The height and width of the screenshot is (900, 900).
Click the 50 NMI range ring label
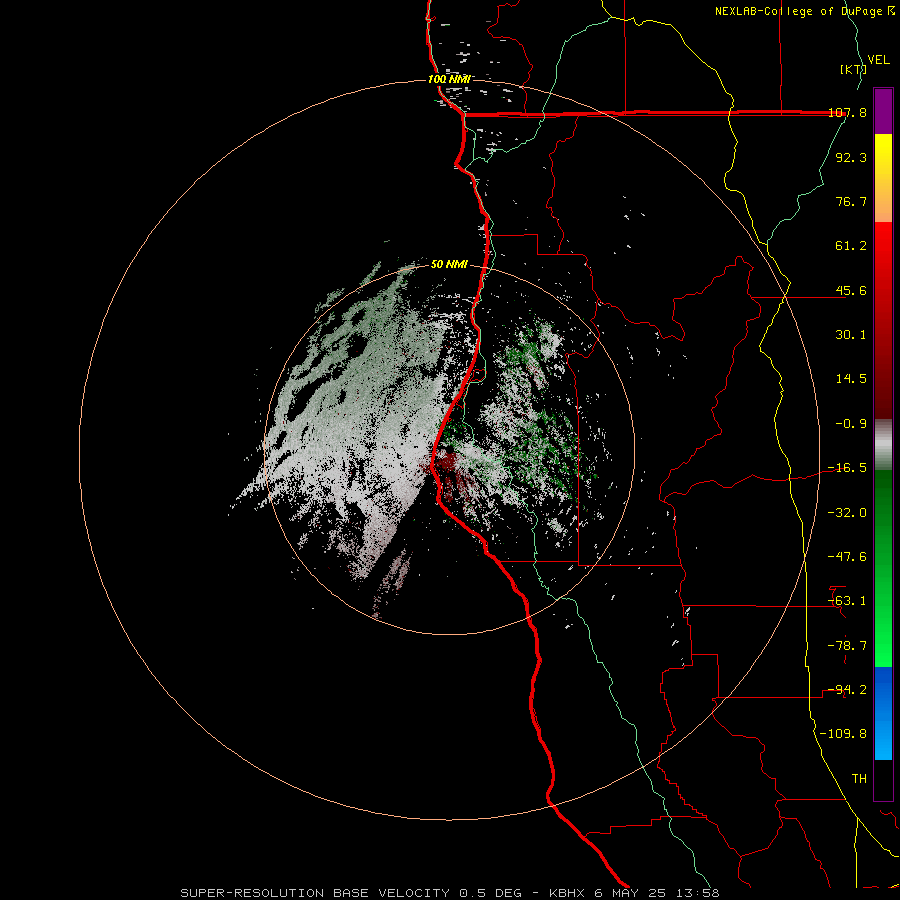pos(449,264)
